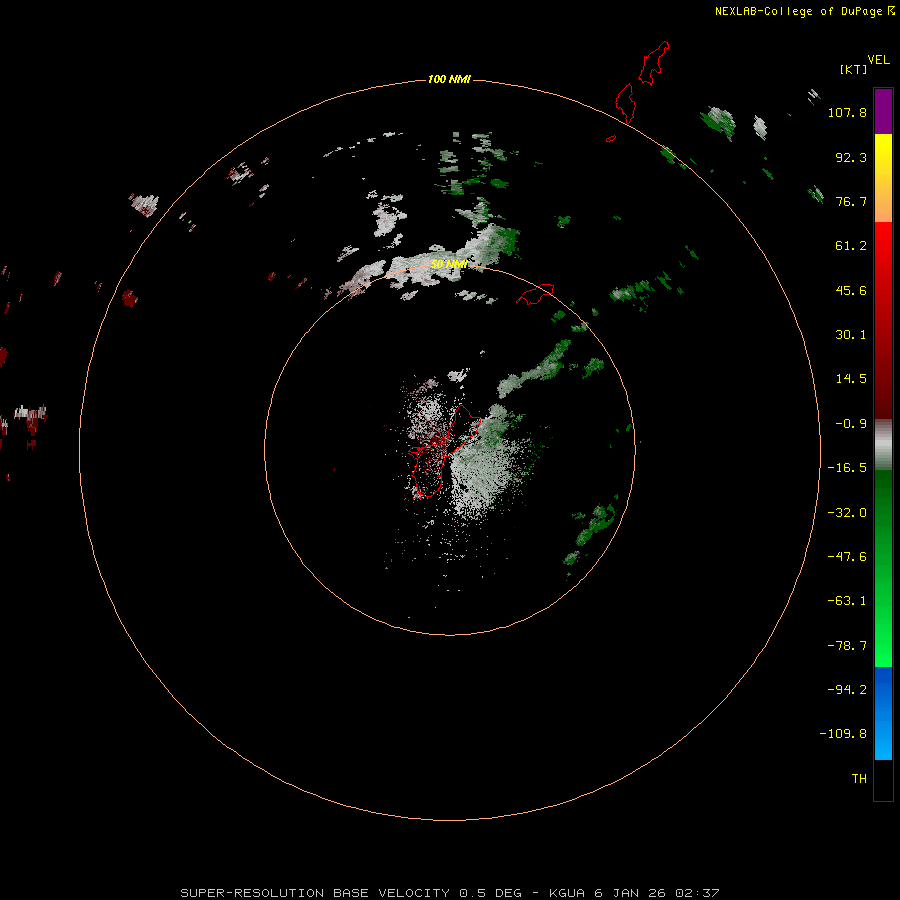Click the 50 NMI range ring label
This screenshot has height=900, width=900.
point(449,264)
